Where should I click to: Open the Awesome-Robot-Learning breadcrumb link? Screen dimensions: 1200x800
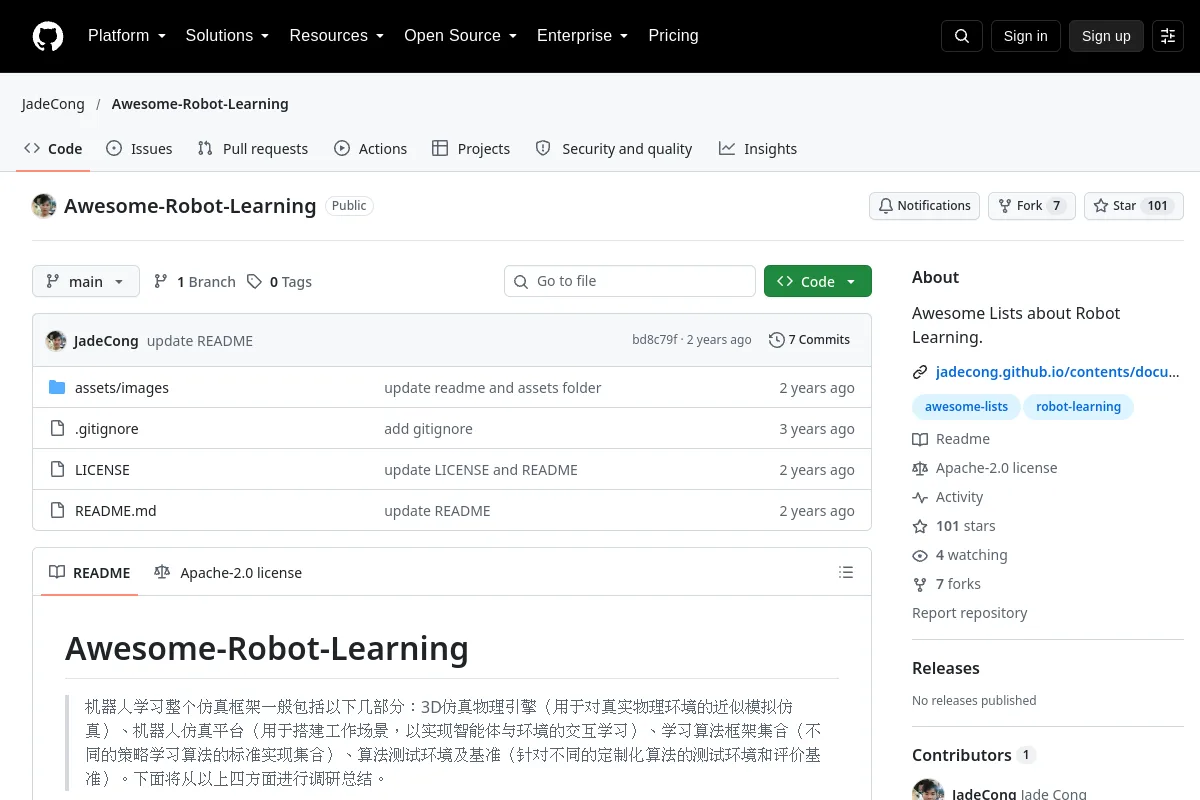click(200, 104)
